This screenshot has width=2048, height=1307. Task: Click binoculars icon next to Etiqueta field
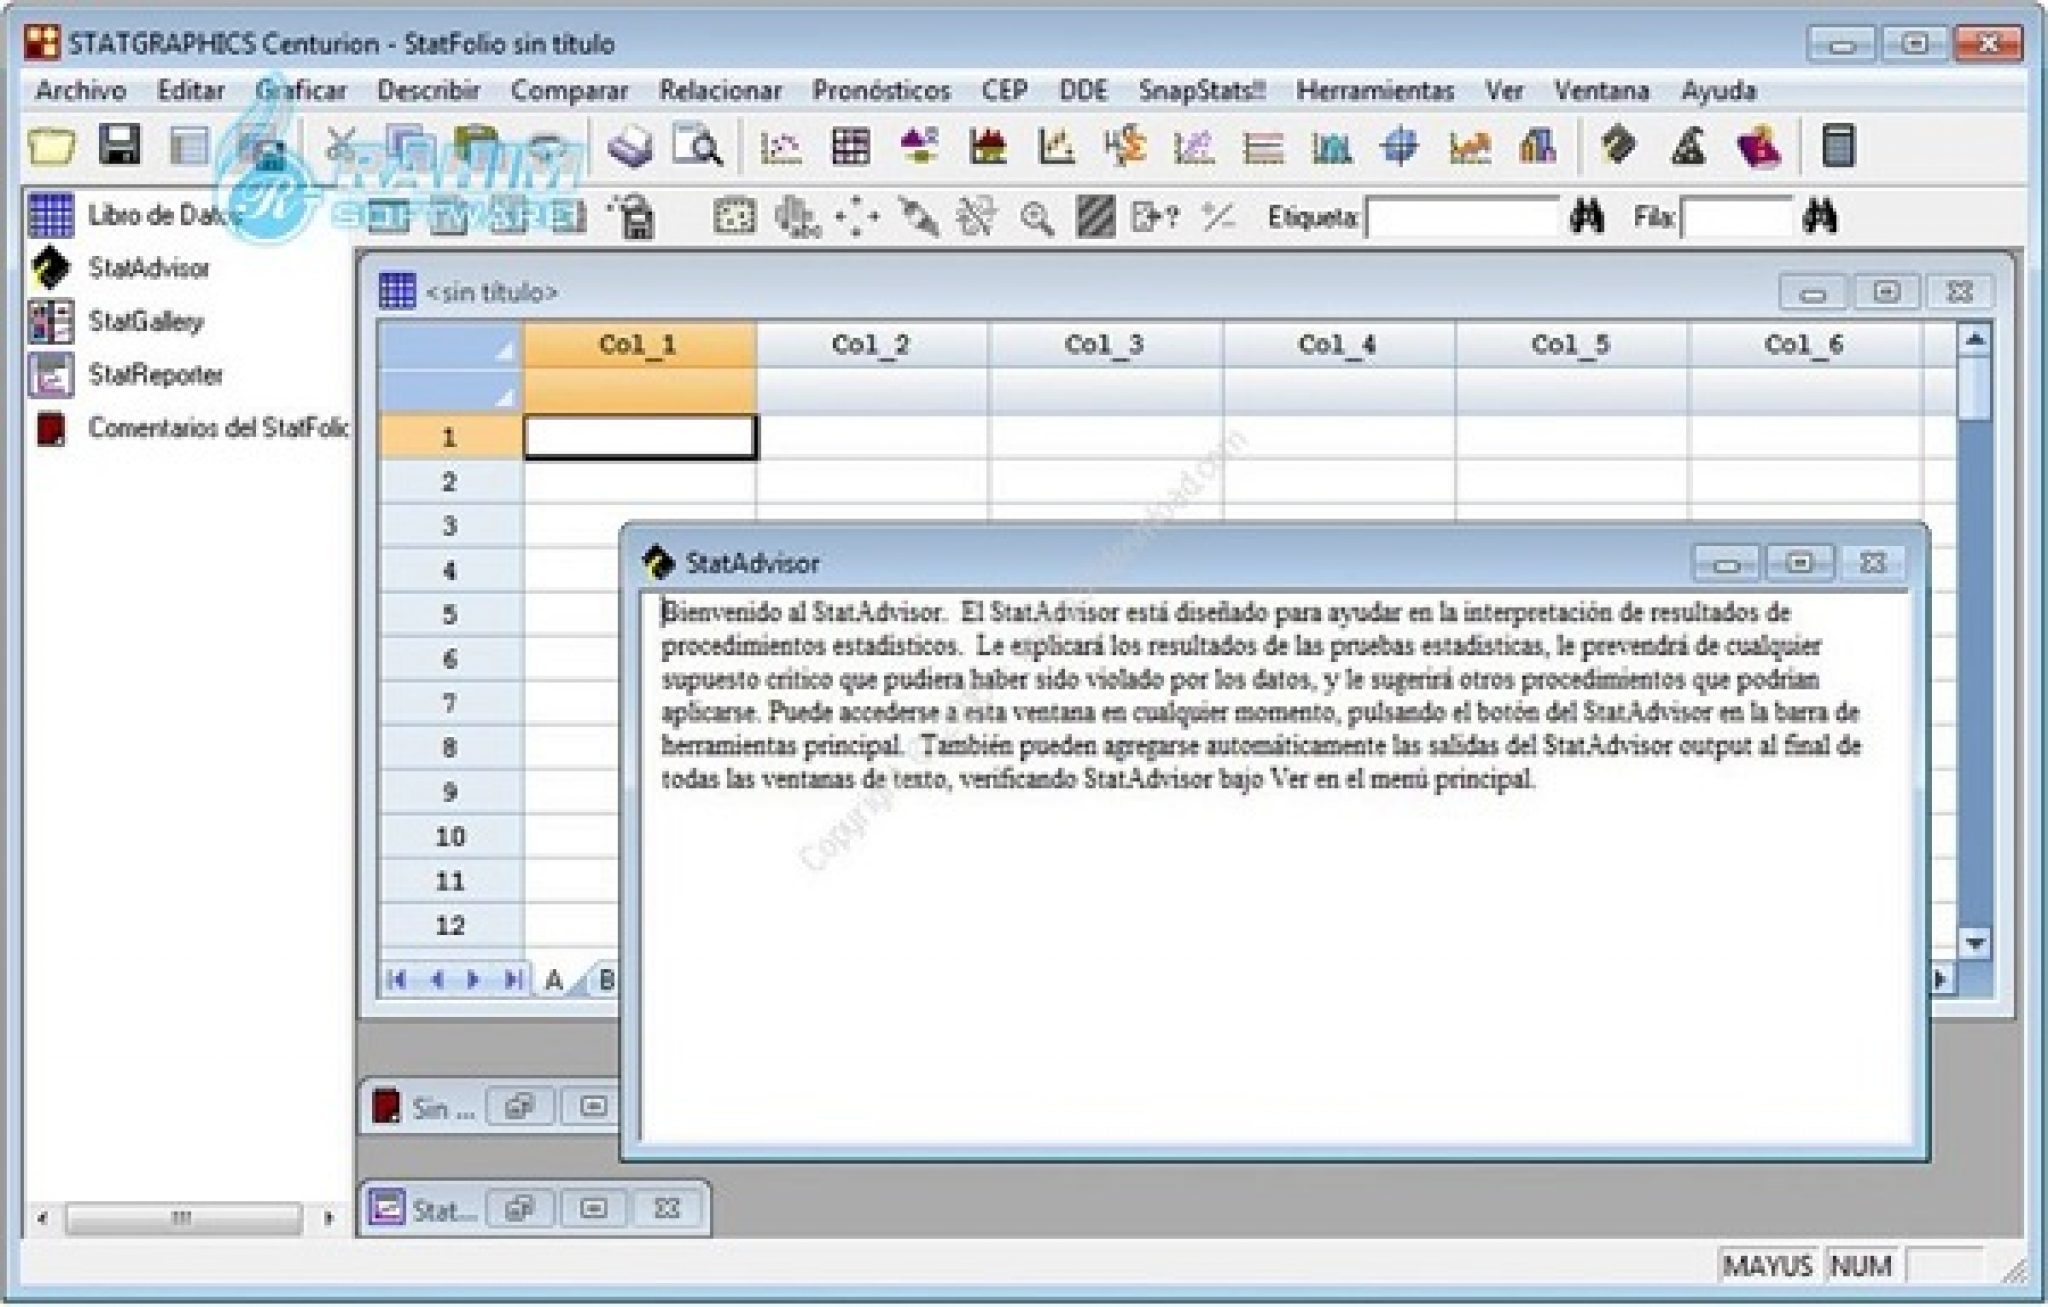point(1587,217)
